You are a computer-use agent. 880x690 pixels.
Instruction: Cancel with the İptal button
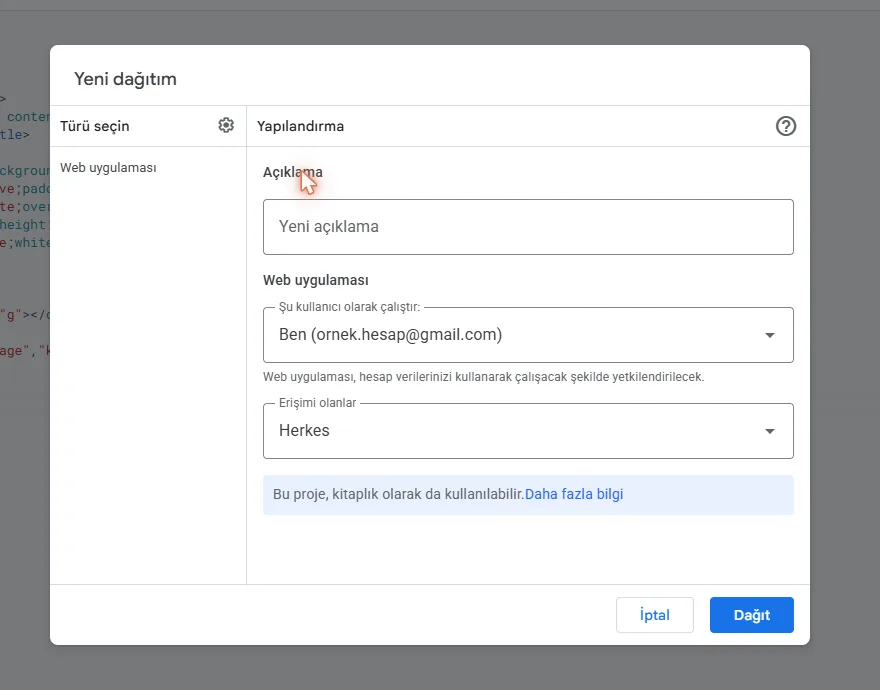(654, 615)
